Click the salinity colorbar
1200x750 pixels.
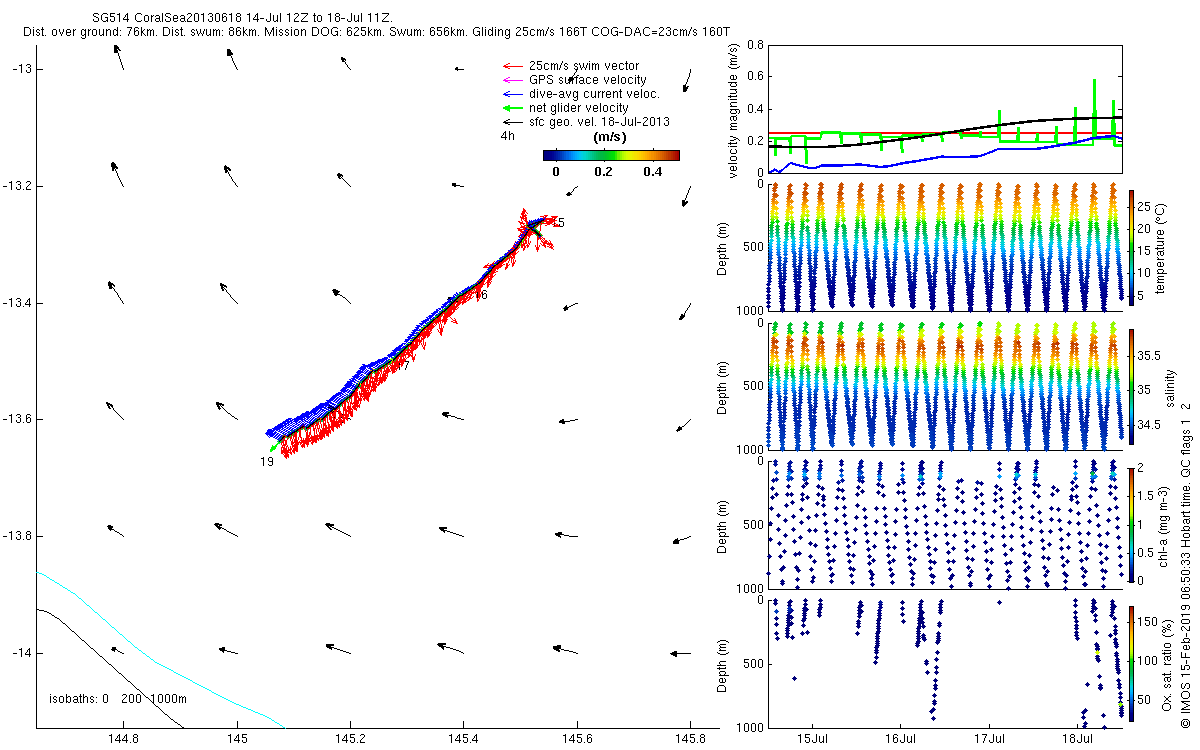point(1131,385)
